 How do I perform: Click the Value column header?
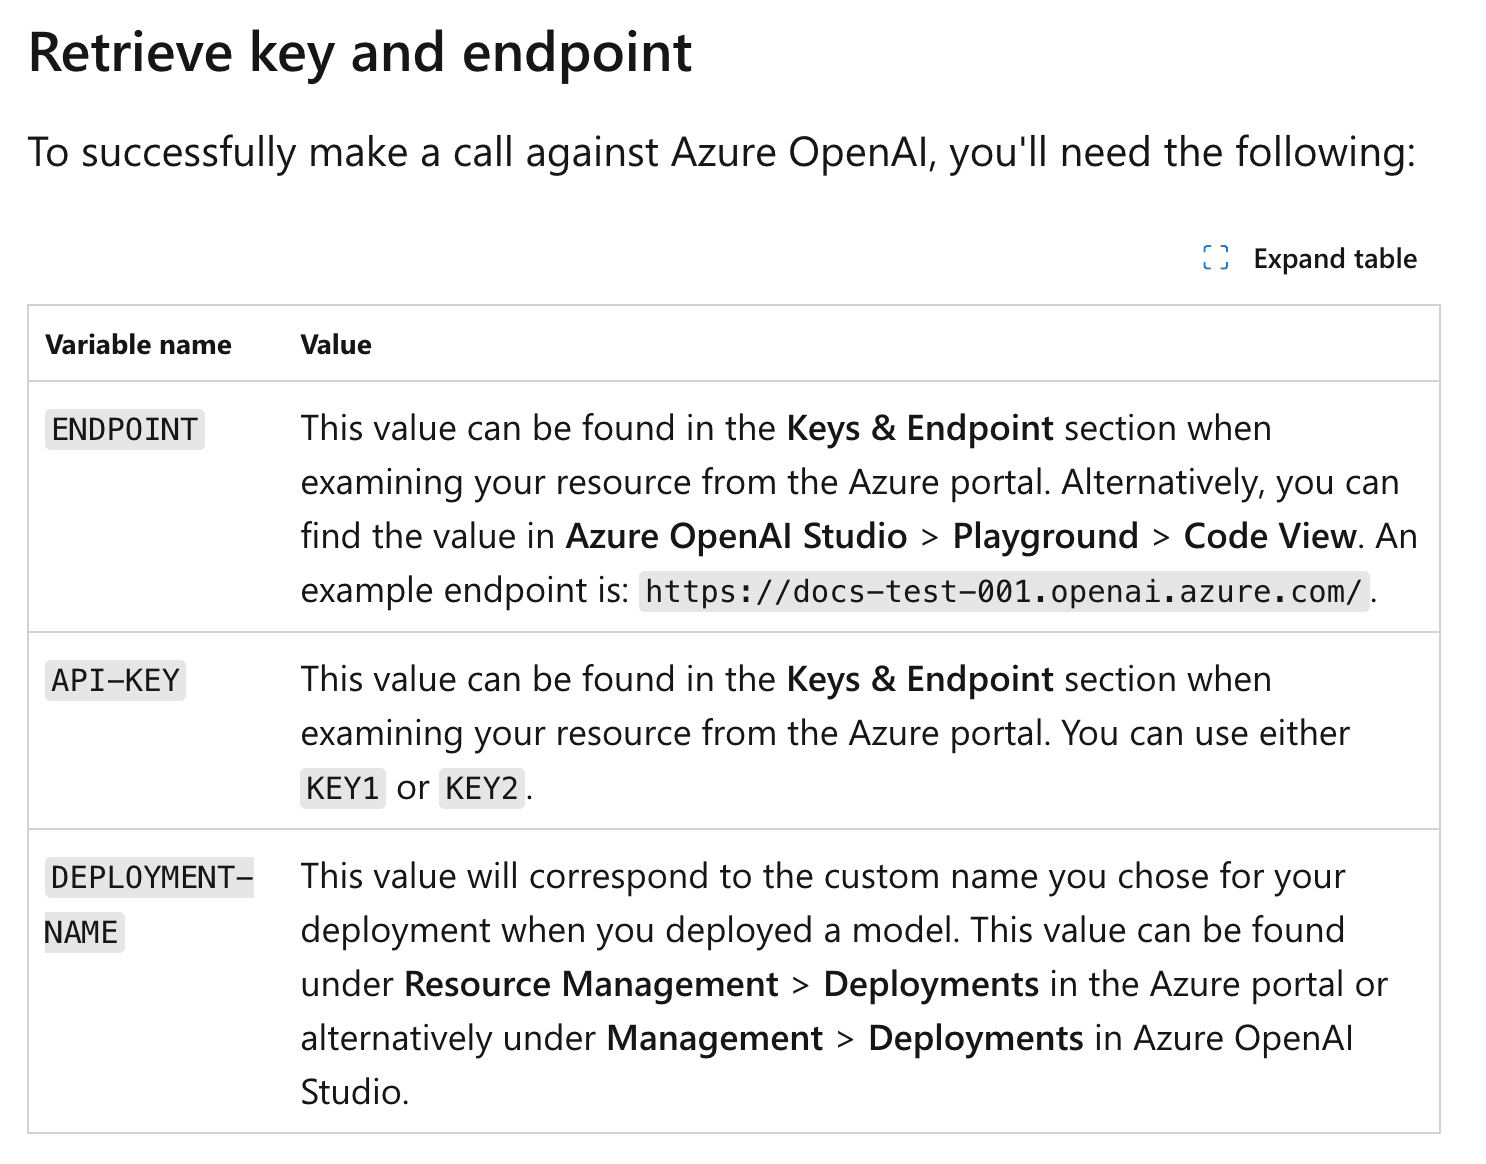pyautogui.click(x=336, y=345)
